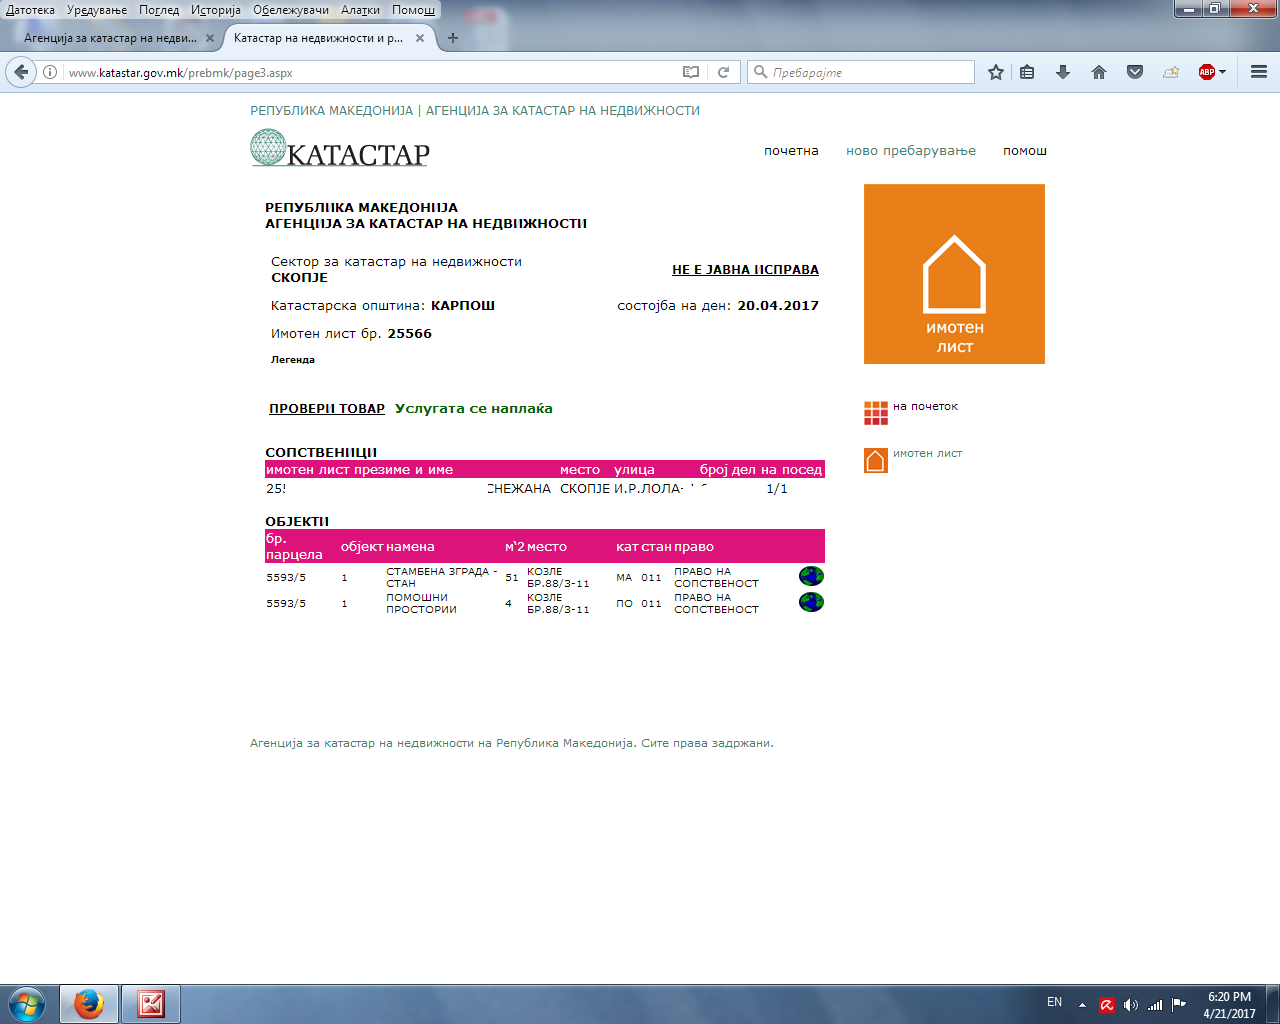This screenshot has width=1280, height=1024.
Task: Show hidden system tray icons
Action: 1082,1004
